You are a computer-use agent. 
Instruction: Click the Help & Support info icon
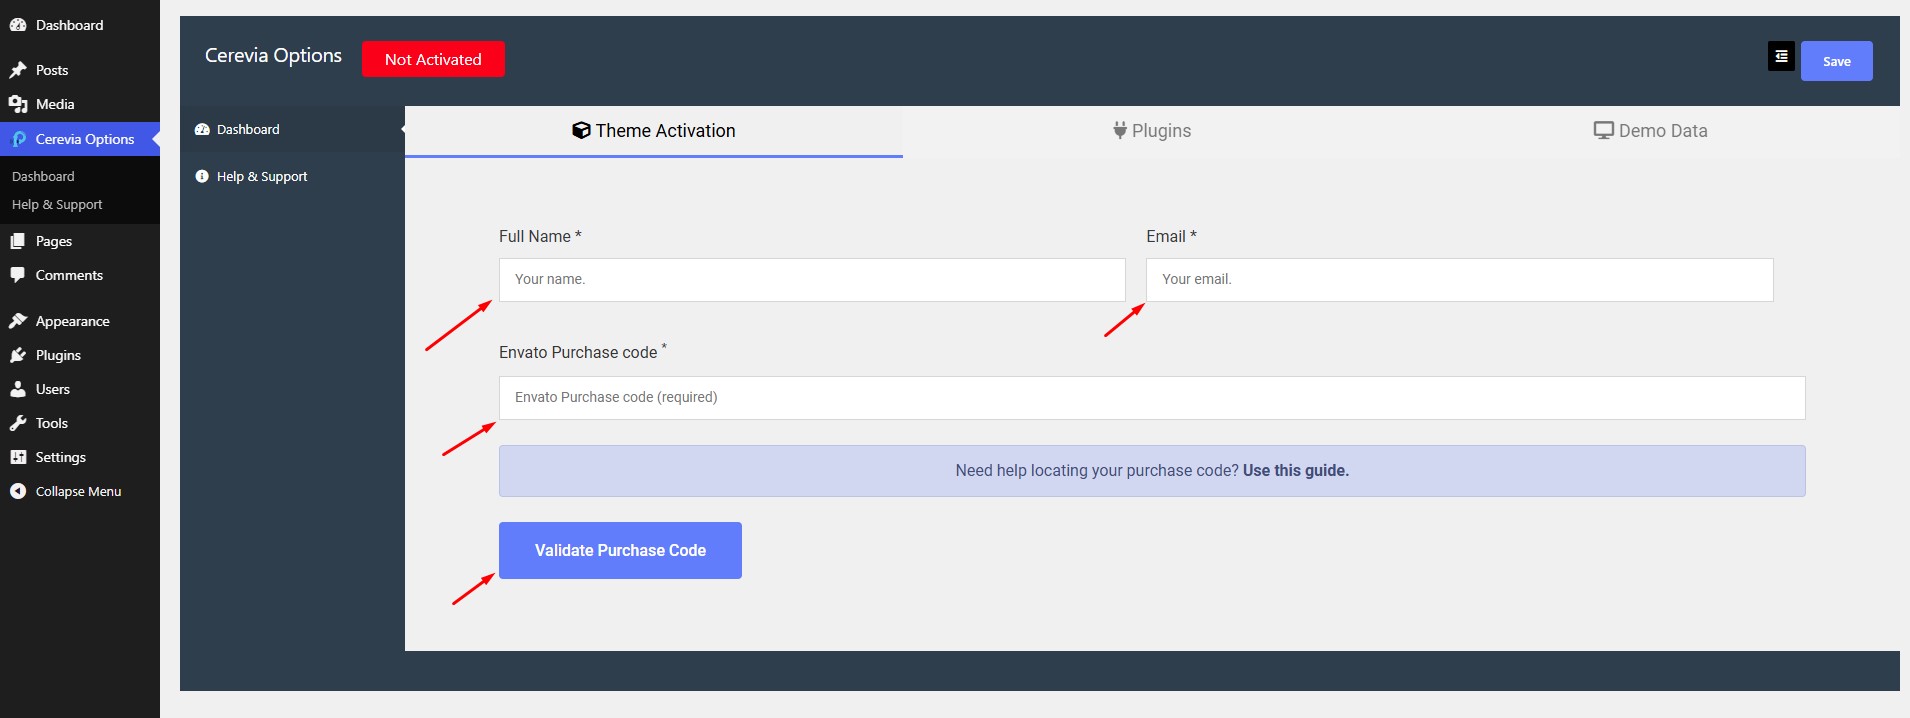tap(202, 176)
